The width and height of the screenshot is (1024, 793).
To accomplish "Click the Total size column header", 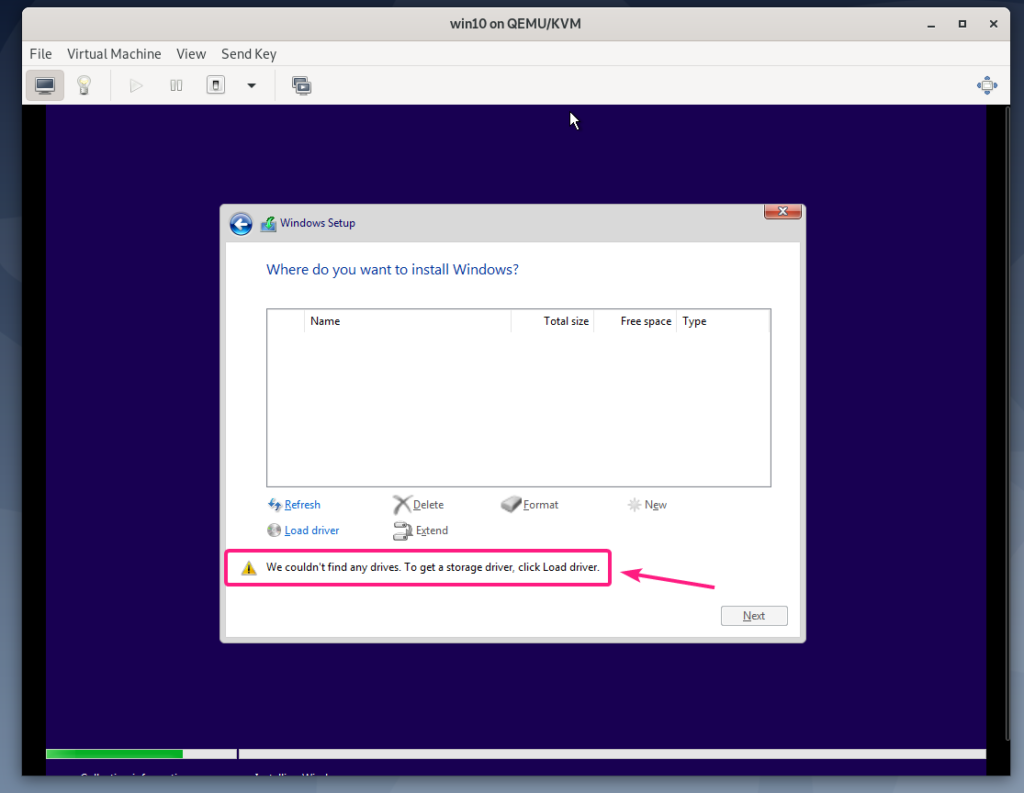I will click(x=565, y=321).
